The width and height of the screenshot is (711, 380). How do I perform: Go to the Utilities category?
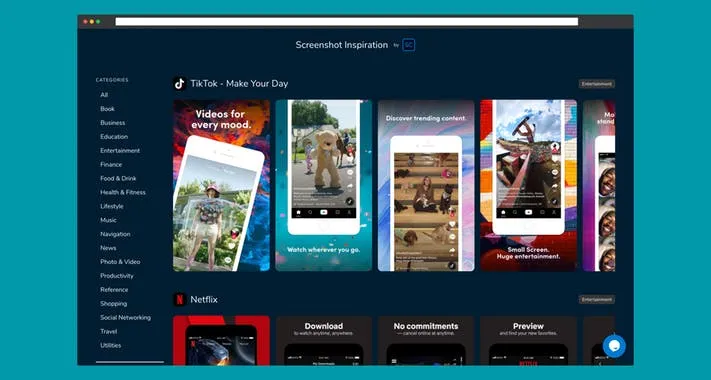pyautogui.click(x=111, y=346)
